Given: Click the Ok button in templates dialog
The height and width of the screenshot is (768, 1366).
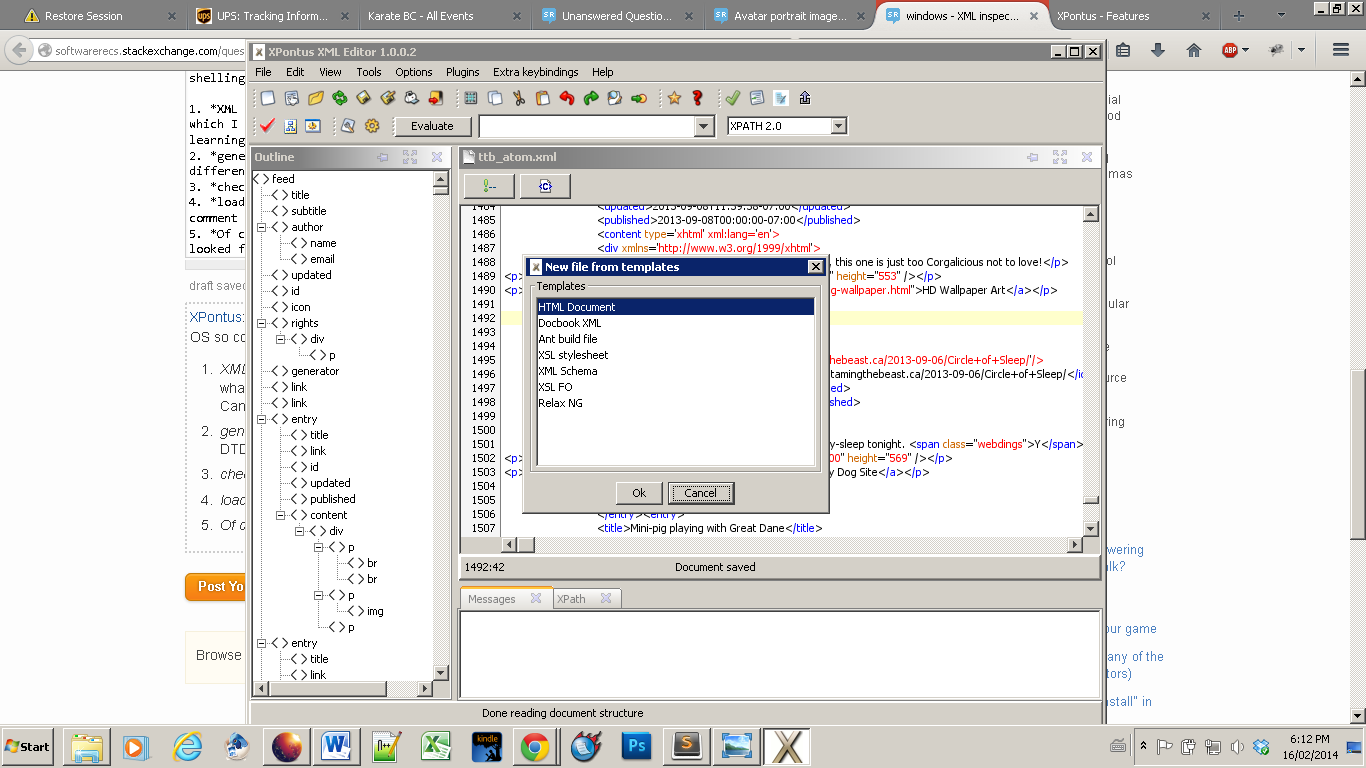Looking at the screenshot, I should (x=639, y=493).
